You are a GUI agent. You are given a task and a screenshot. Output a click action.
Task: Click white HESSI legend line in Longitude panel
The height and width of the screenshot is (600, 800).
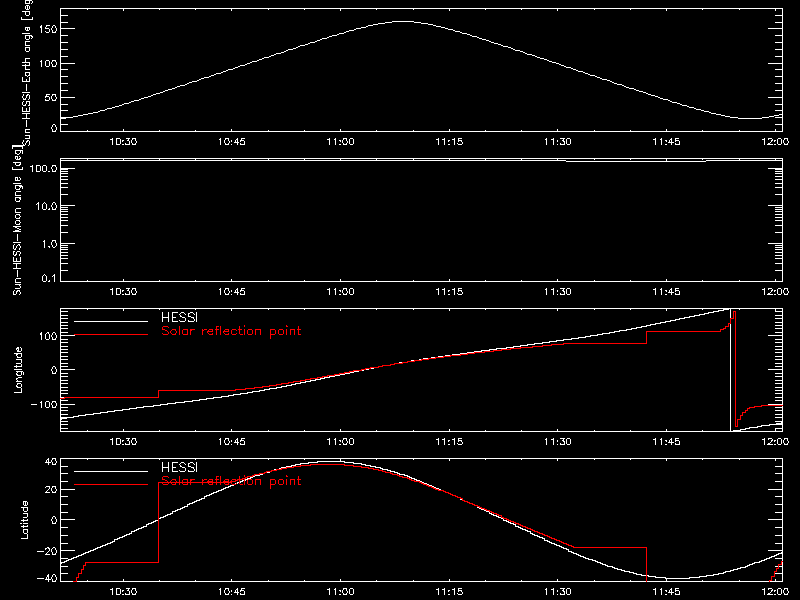click(x=111, y=321)
